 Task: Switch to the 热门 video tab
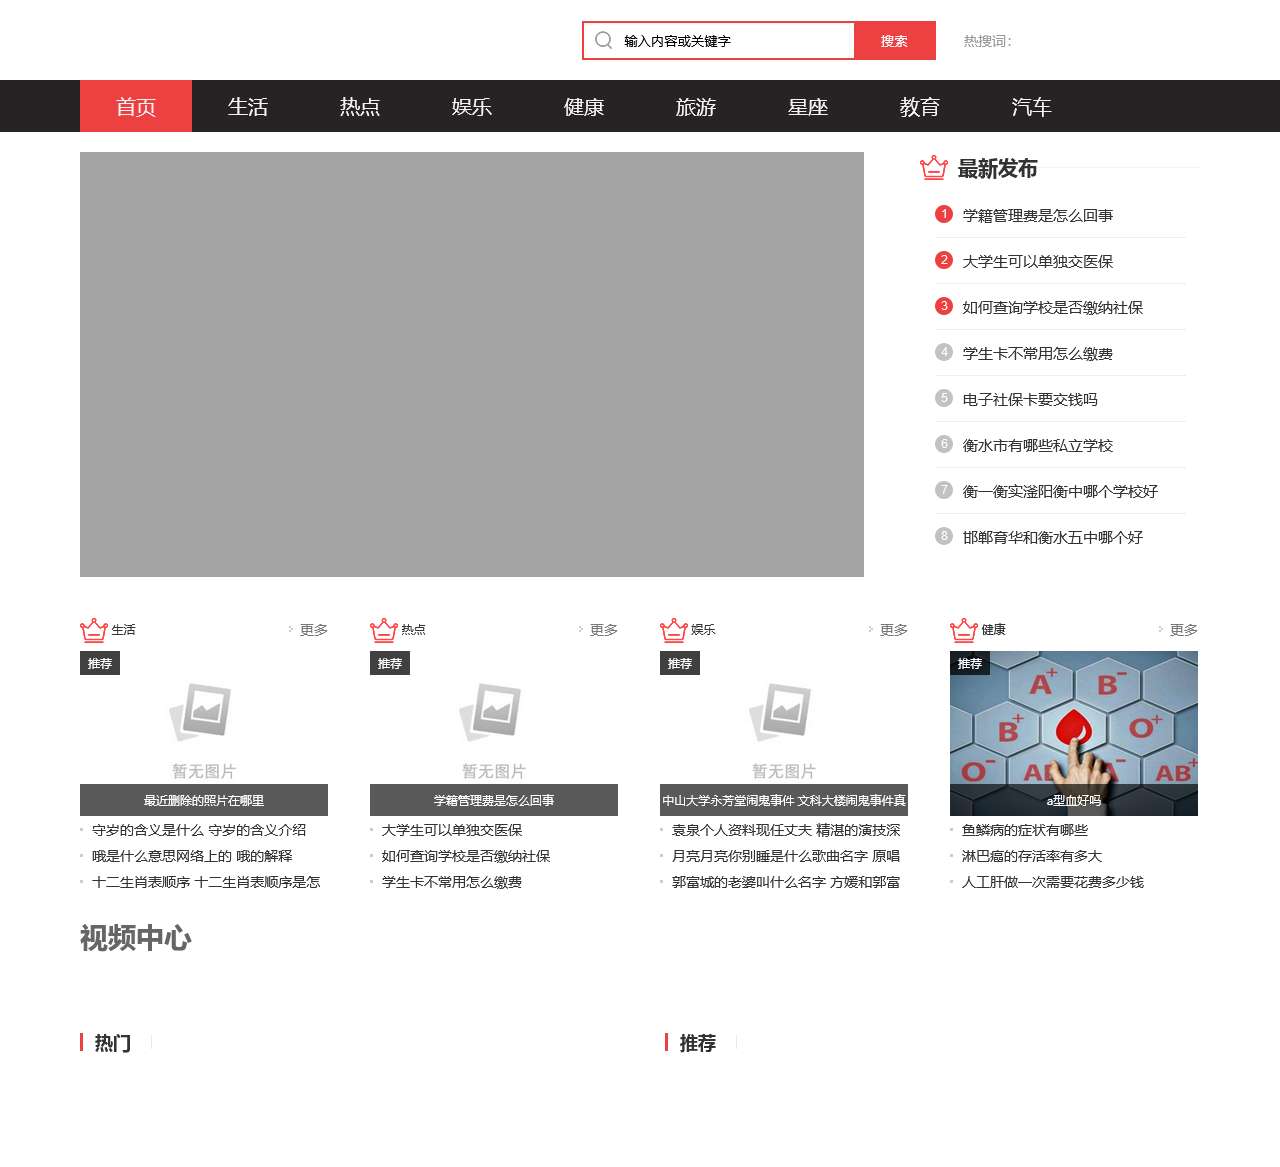(112, 1043)
